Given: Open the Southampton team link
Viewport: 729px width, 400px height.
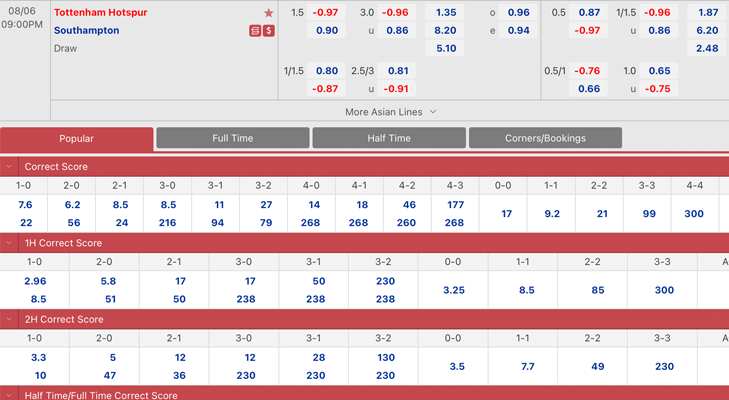Looking at the screenshot, I should coord(86,30).
